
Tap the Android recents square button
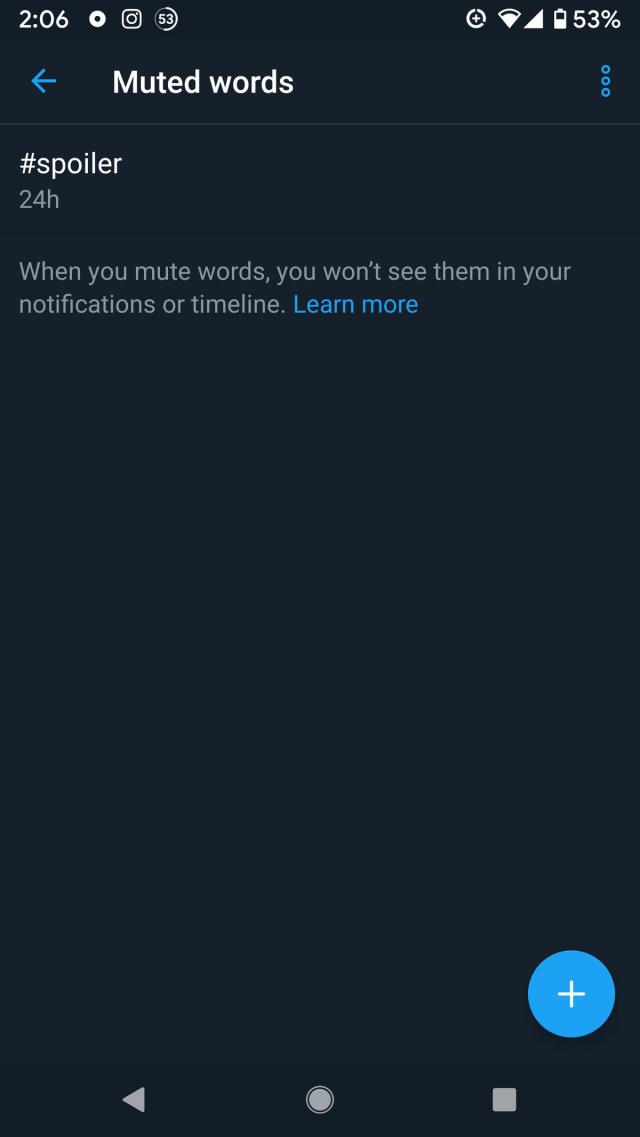504,1099
